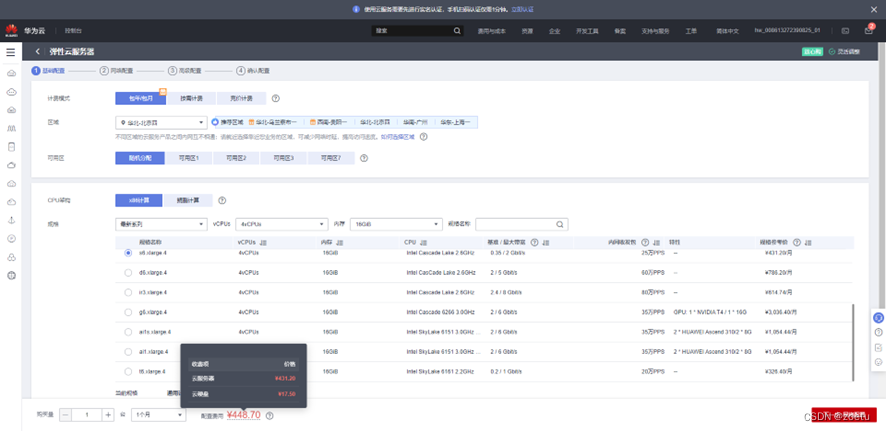Open the hamburger menu in the sidebar
The height and width of the screenshot is (431, 886).
point(11,53)
